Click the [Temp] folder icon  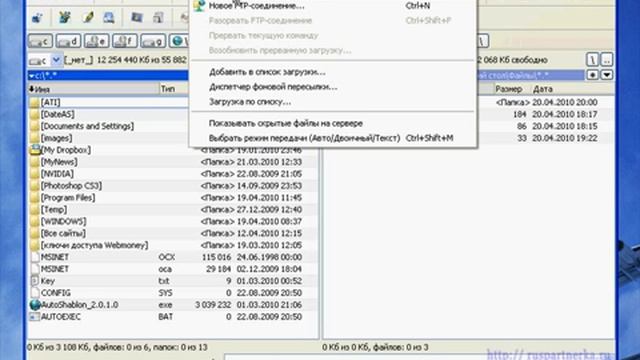click(35, 209)
